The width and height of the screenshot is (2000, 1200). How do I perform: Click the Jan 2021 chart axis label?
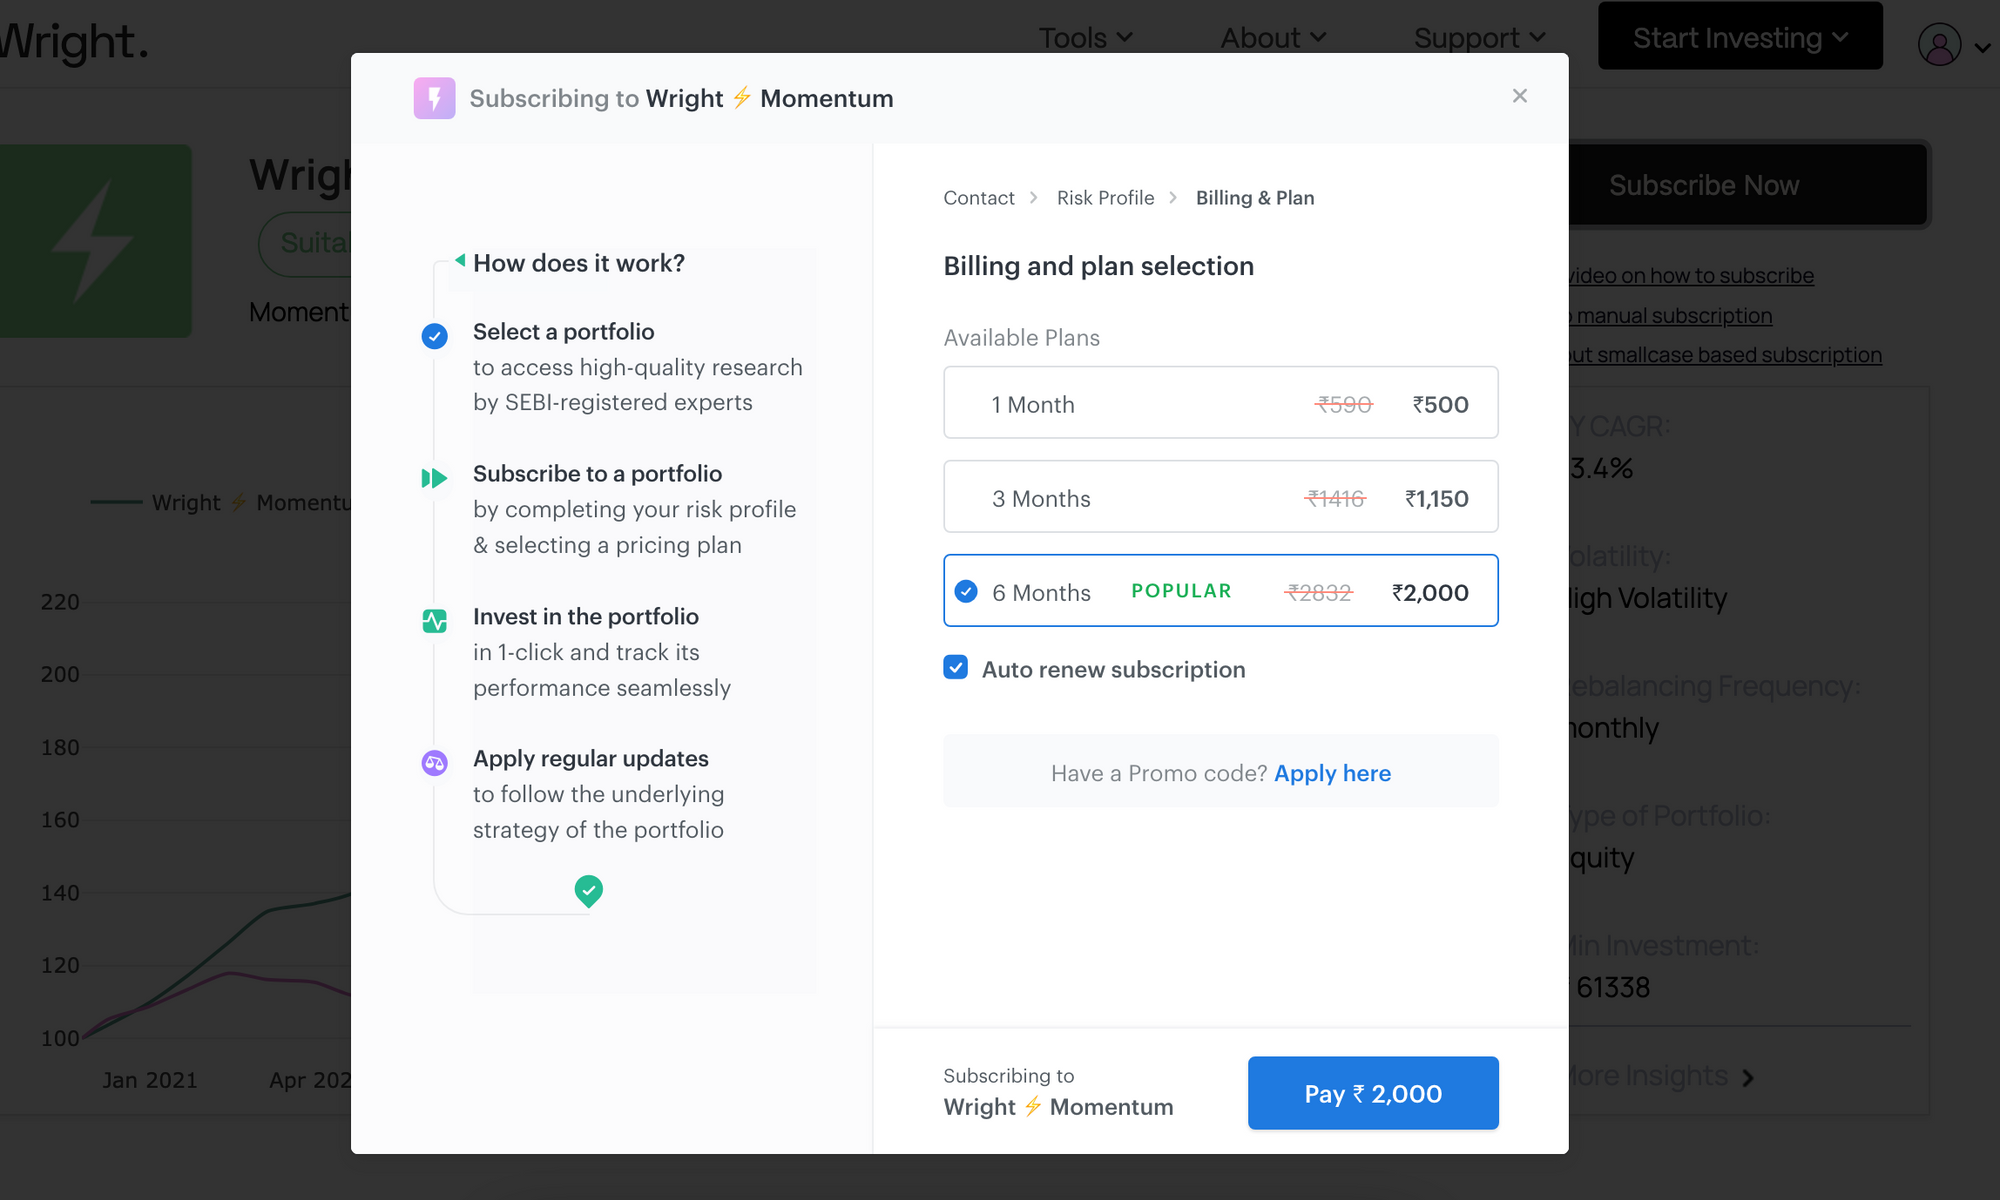(x=150, y=1080)
